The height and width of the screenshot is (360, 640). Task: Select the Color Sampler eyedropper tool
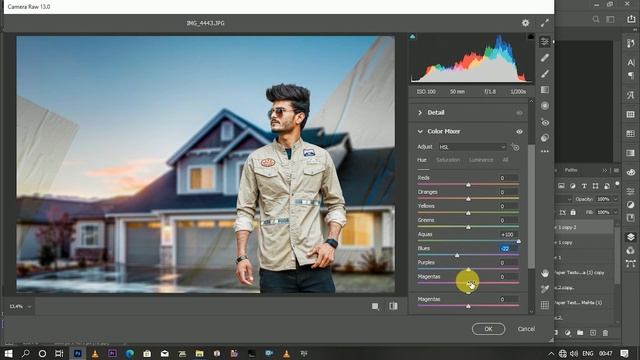pos(544,289)
